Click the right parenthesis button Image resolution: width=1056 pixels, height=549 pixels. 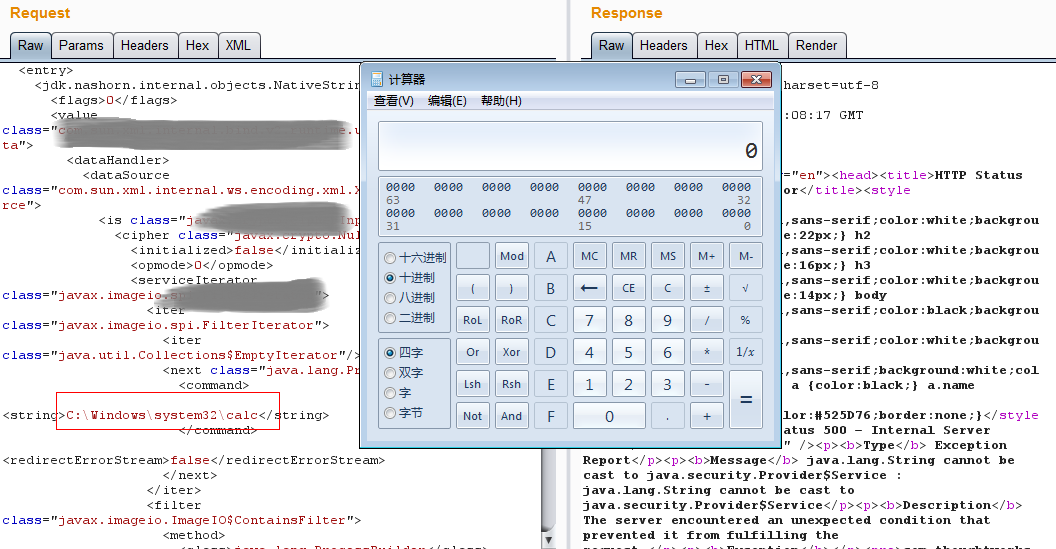[x=511, y=288]
